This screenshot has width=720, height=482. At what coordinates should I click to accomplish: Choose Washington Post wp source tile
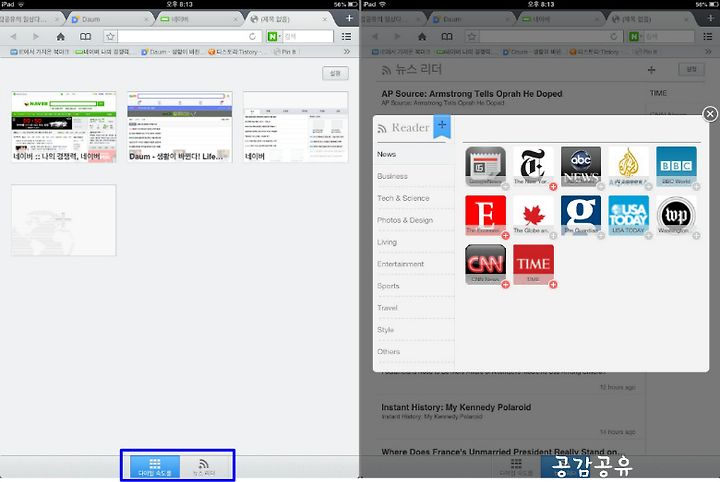click(x=676, y=215)
